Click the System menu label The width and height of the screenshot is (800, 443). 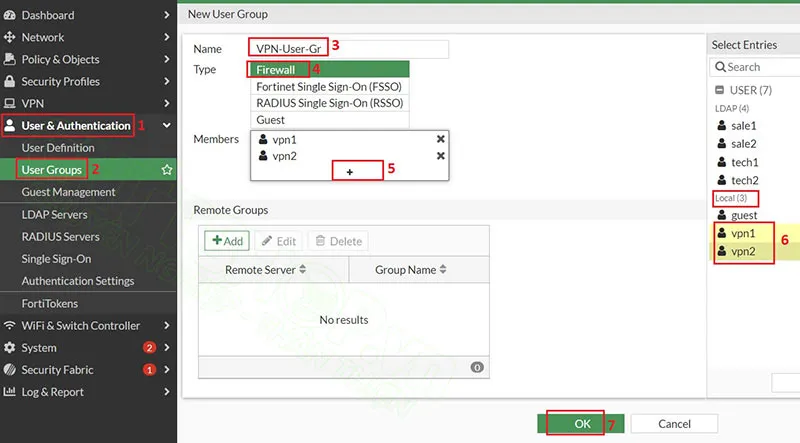pos(39,348)
